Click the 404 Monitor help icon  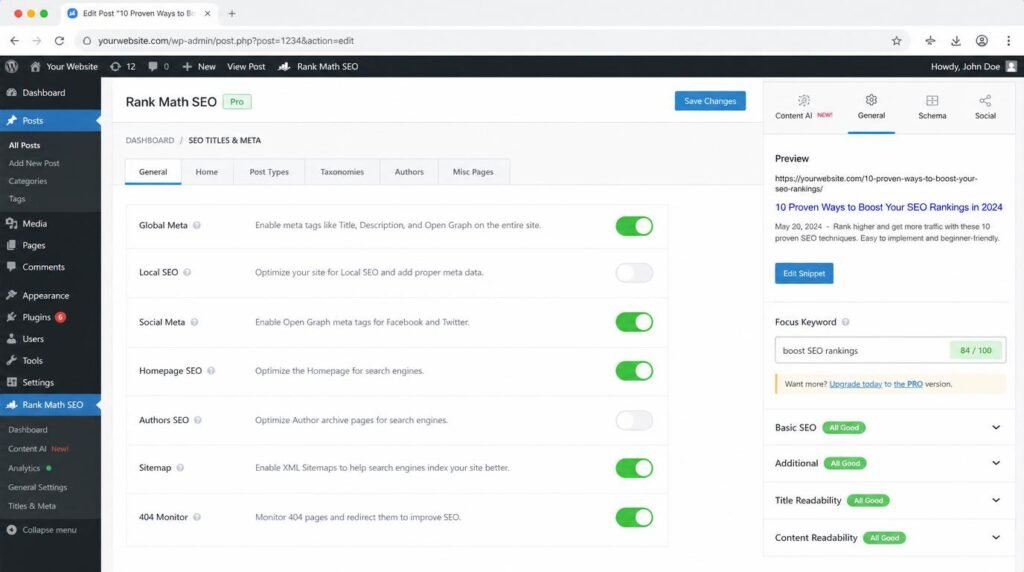click(197, 517)
